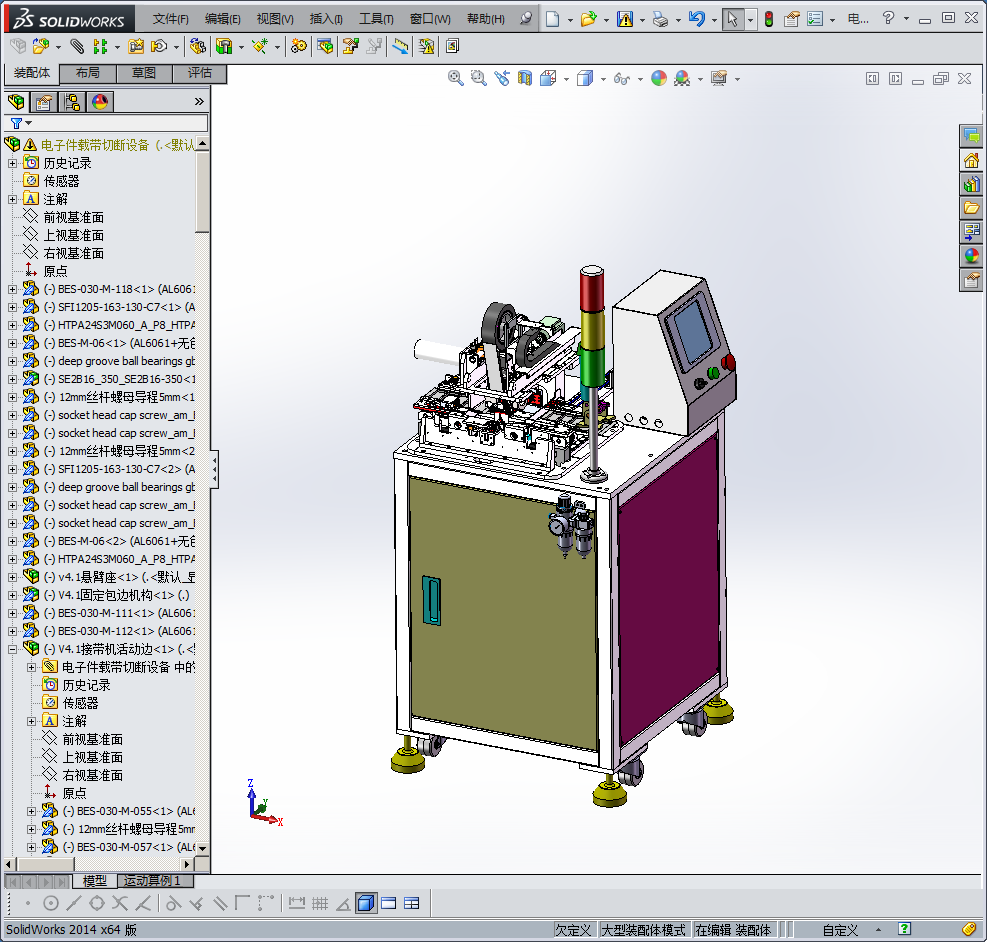
Task: Open the View Orientation dropdown arrow
Action: click(x=567, y=79)
